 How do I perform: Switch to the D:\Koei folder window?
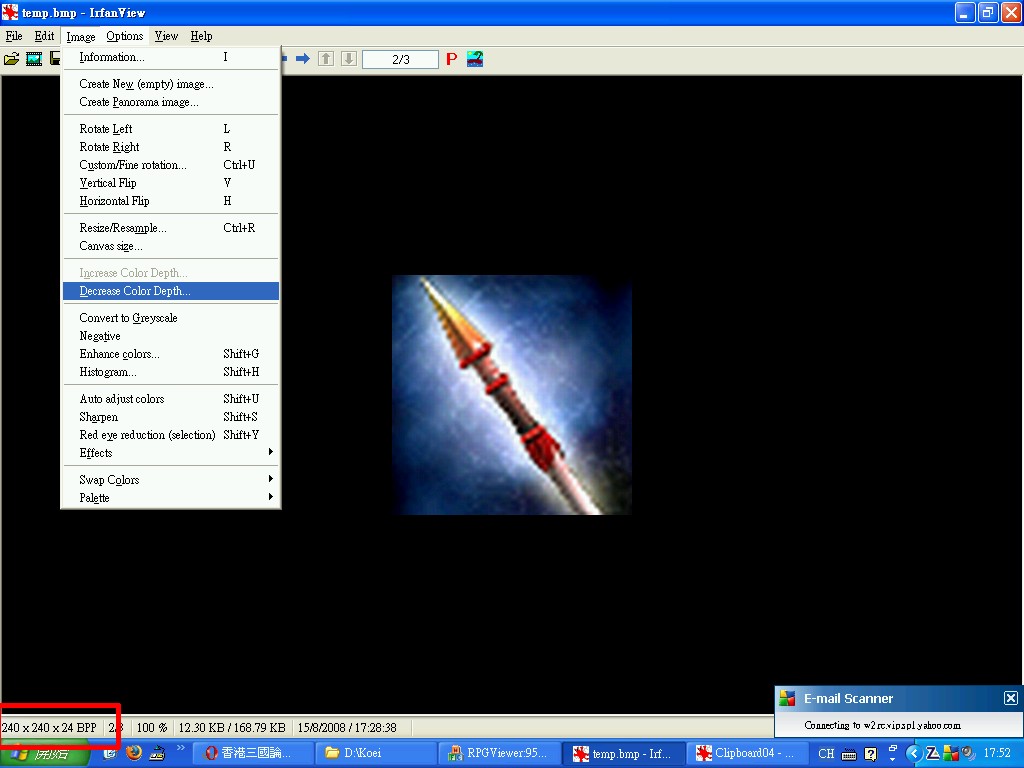[376, 754]
